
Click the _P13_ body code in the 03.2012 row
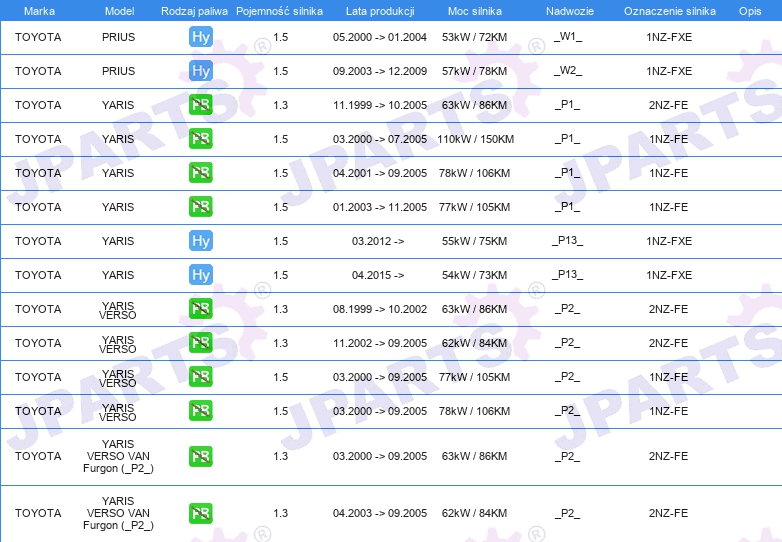tap(568, 240)
